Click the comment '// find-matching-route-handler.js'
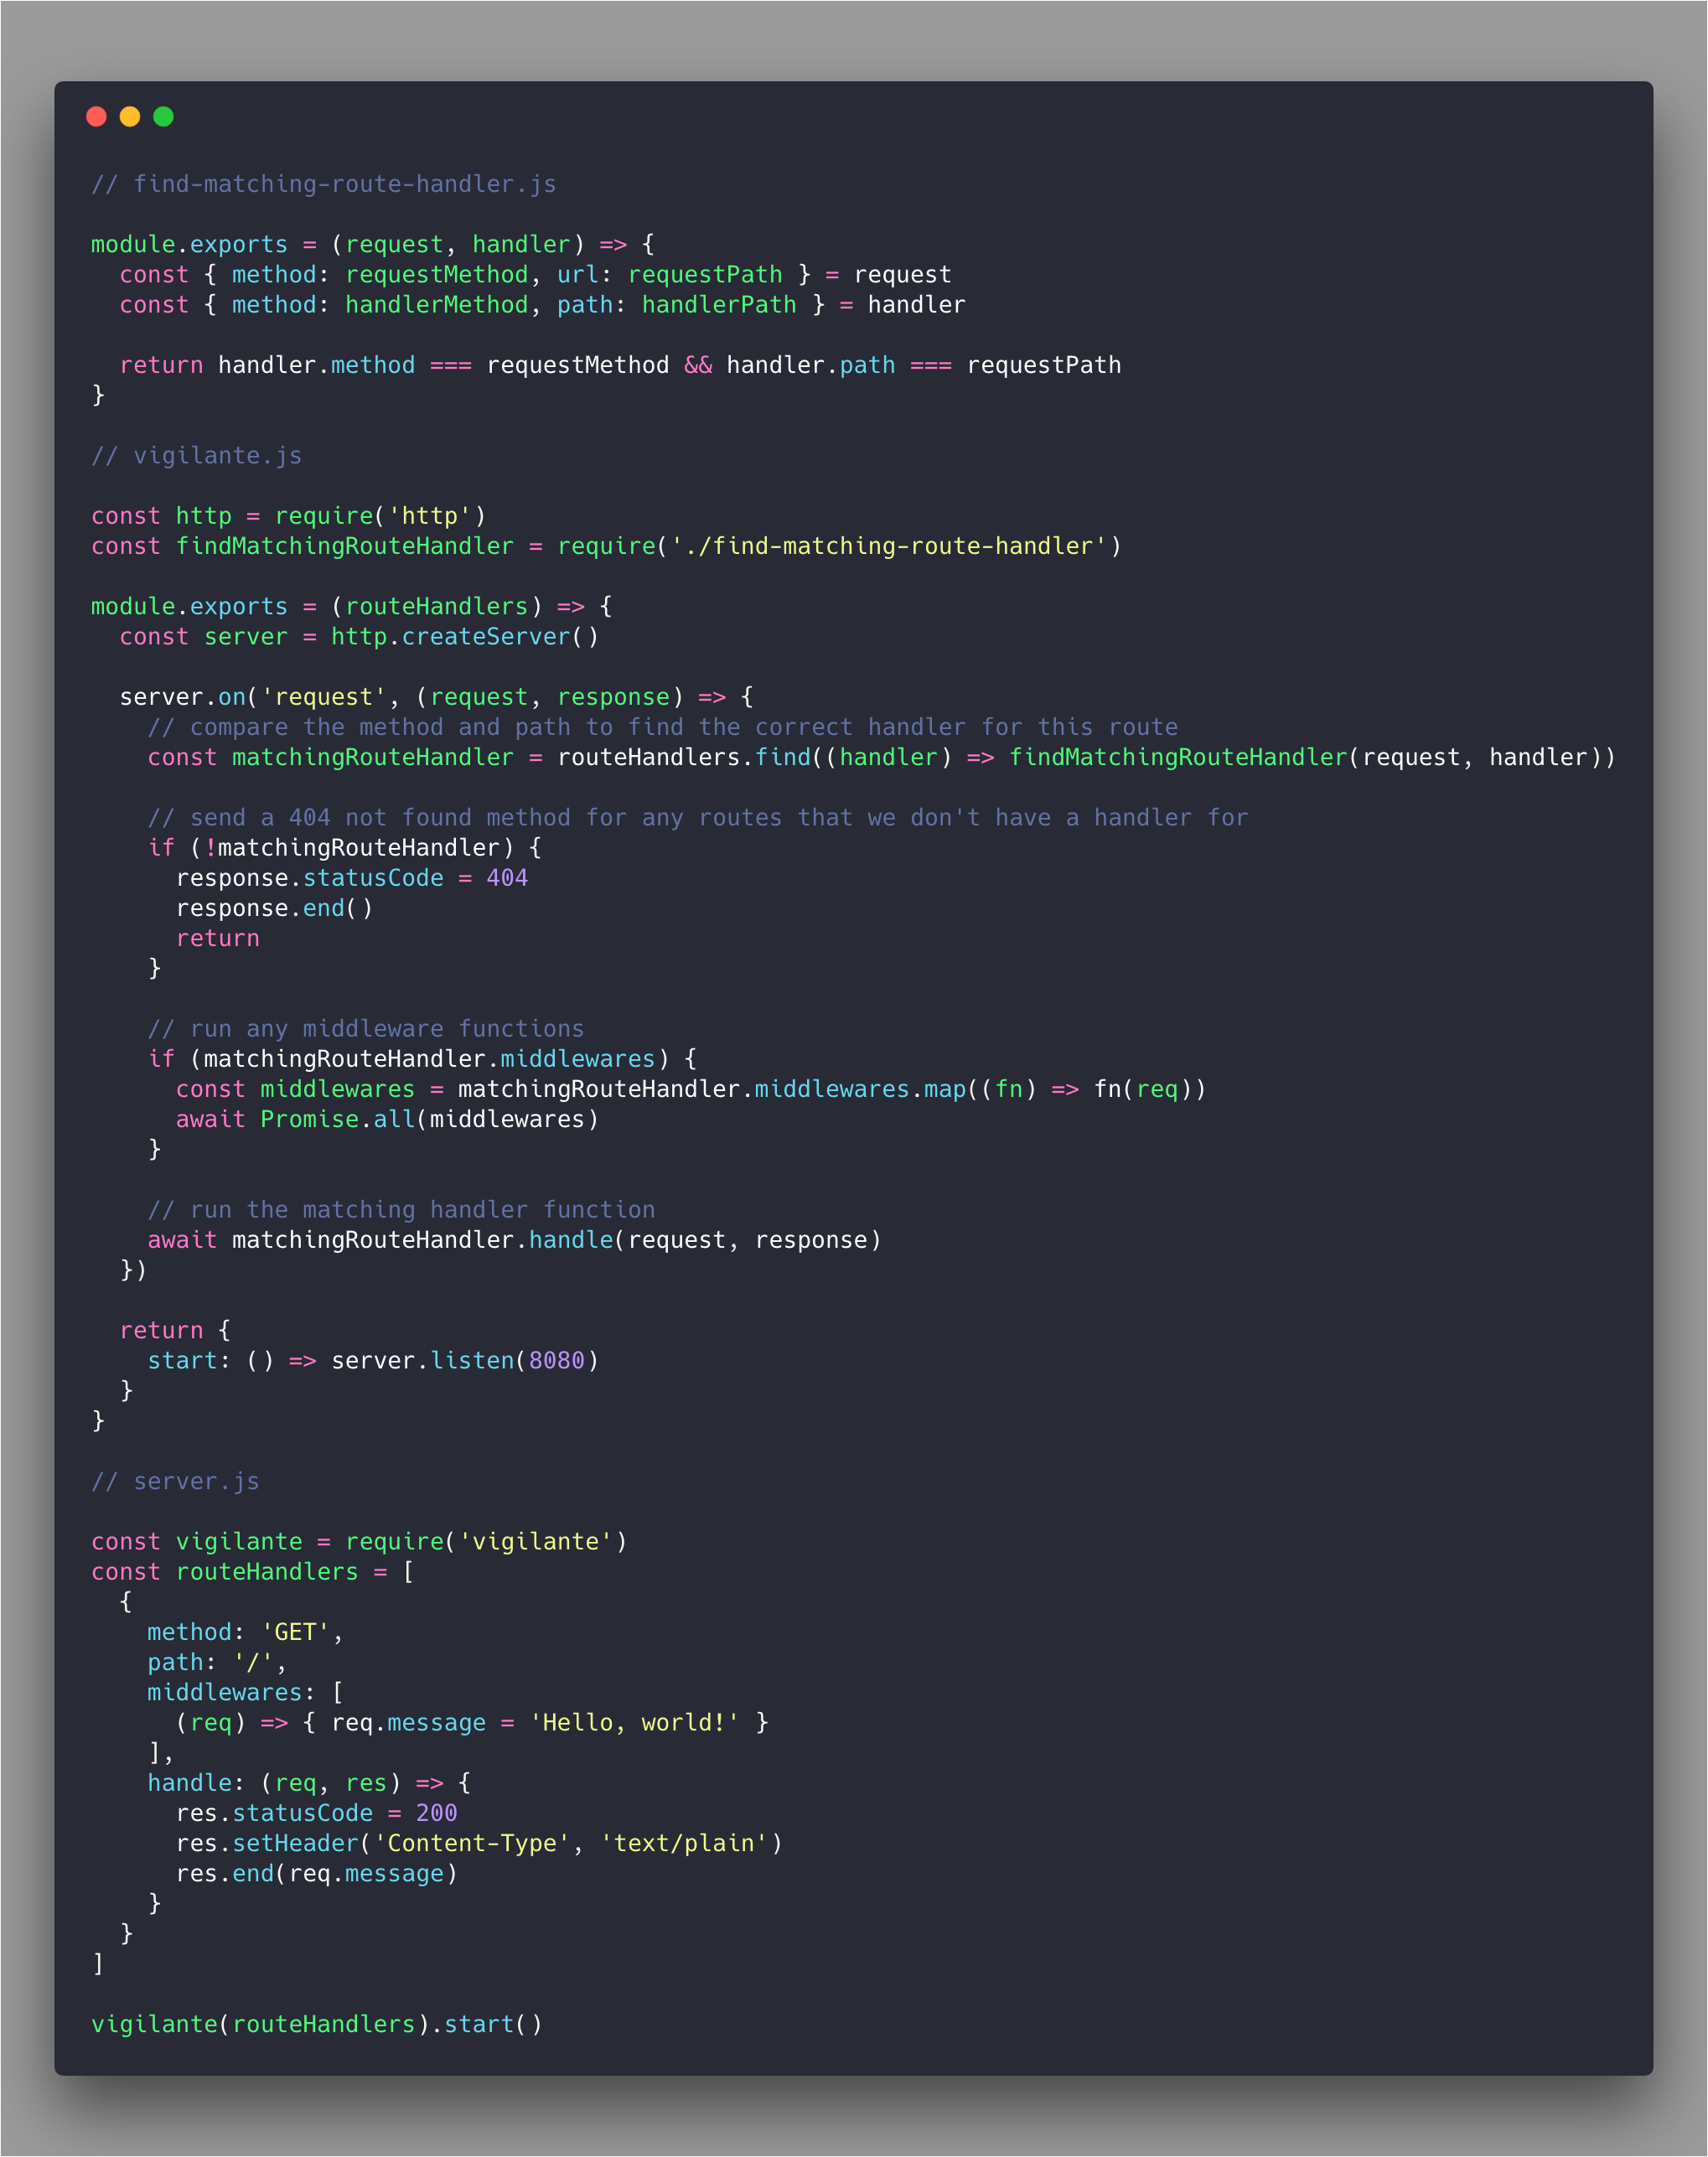The width and height of the screenshot is (1708, 2157). coord(324,184)
